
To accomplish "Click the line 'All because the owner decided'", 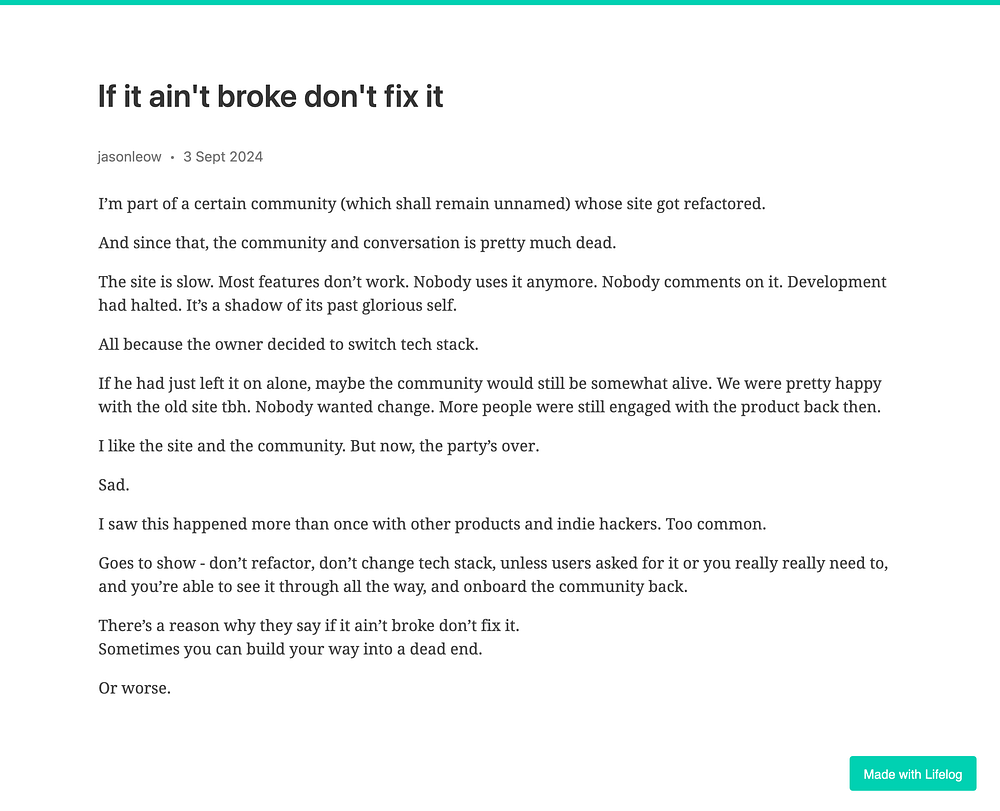I will [288, 344].
